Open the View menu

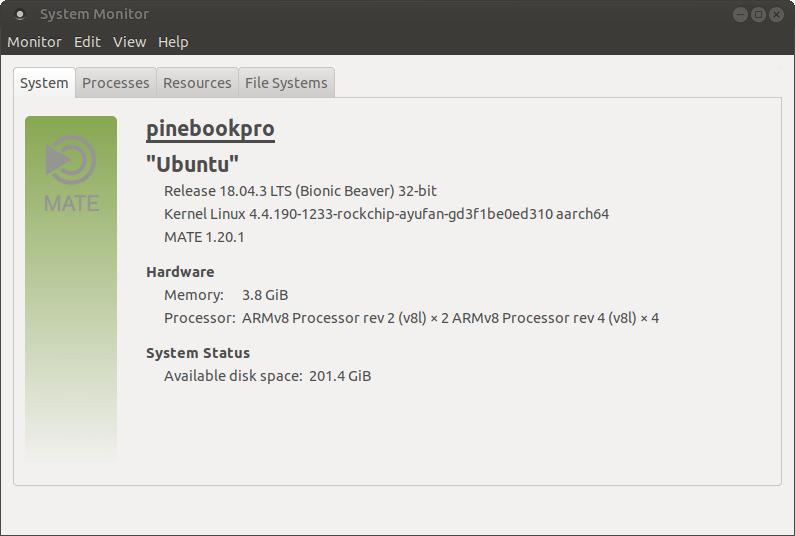click(x=129, y=42)
